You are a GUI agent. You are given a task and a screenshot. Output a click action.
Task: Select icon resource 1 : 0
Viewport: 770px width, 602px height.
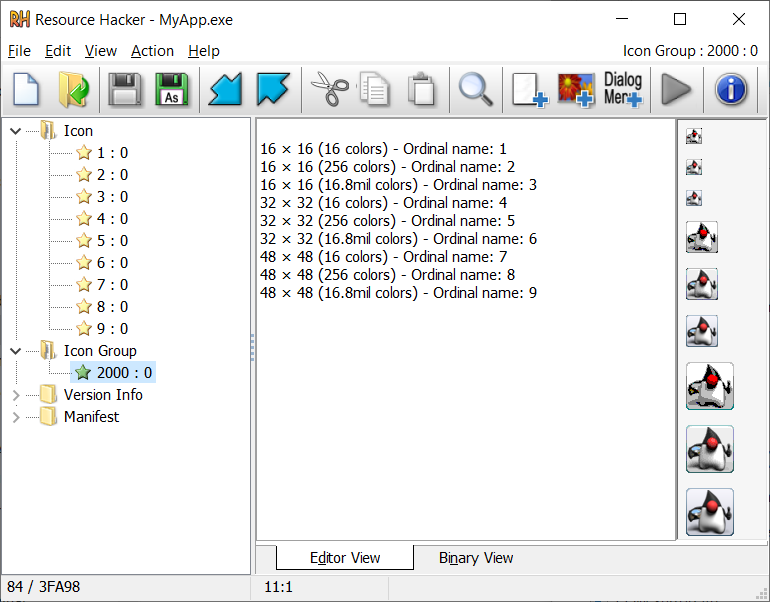coord(102,153)
